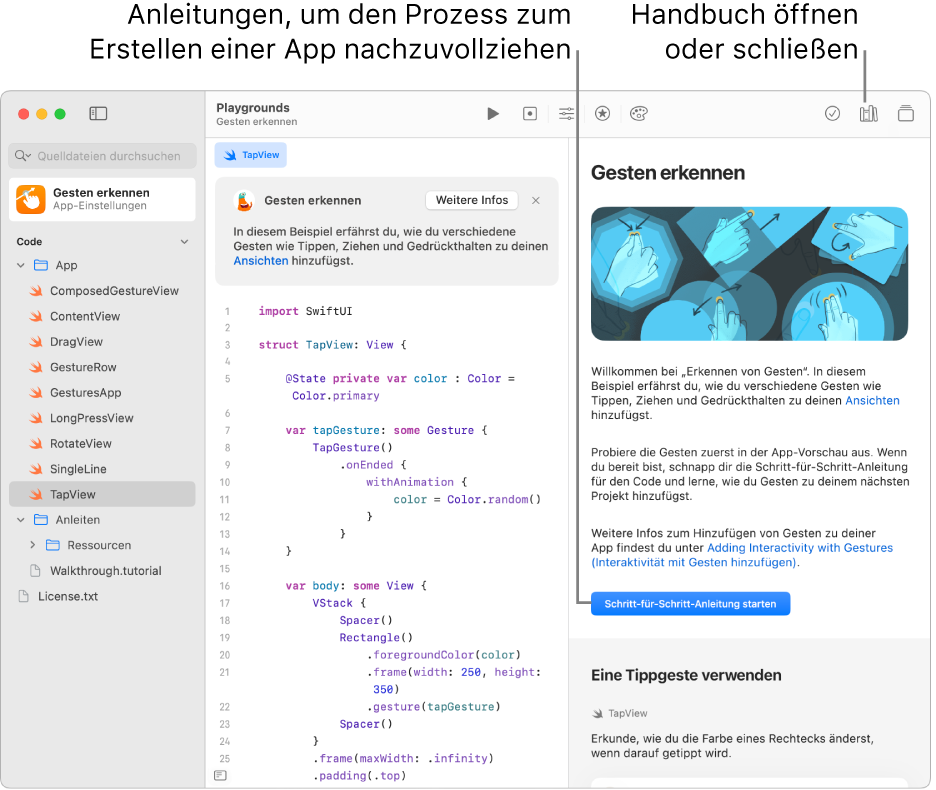Click the Gesten erkennen app icon

(x=30, y=199)
